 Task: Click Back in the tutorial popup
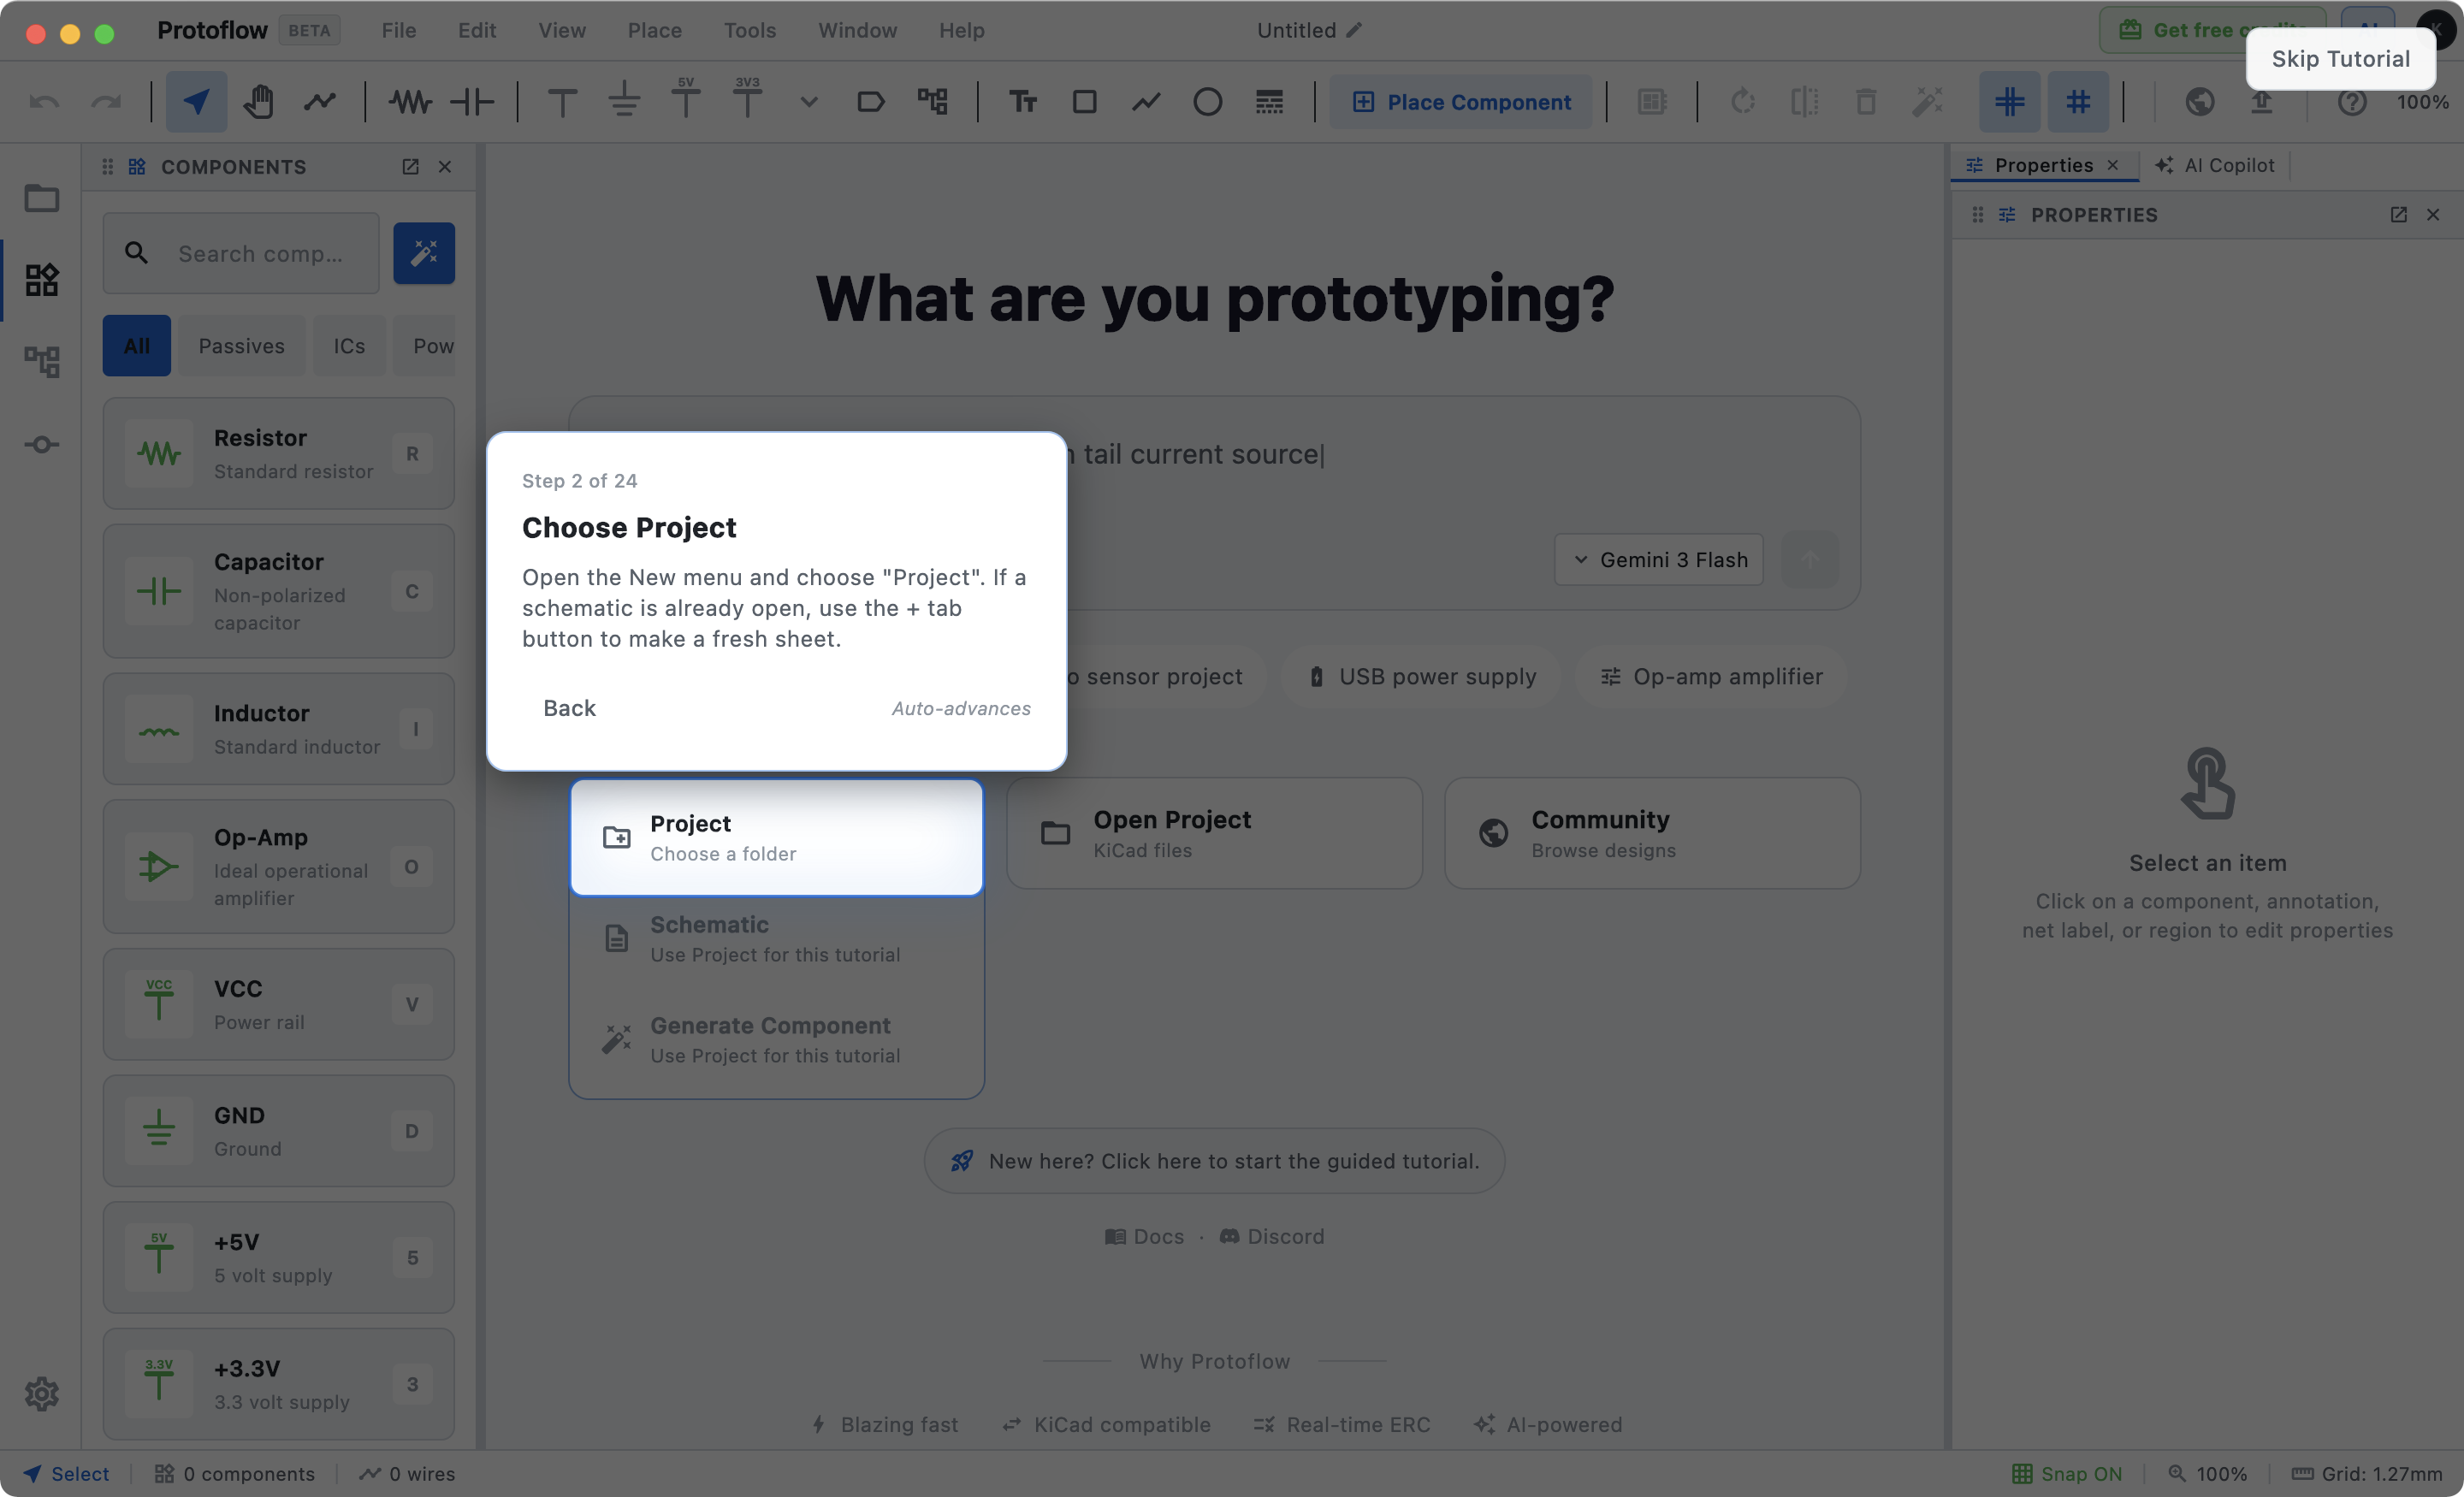[x=569, y=707]
